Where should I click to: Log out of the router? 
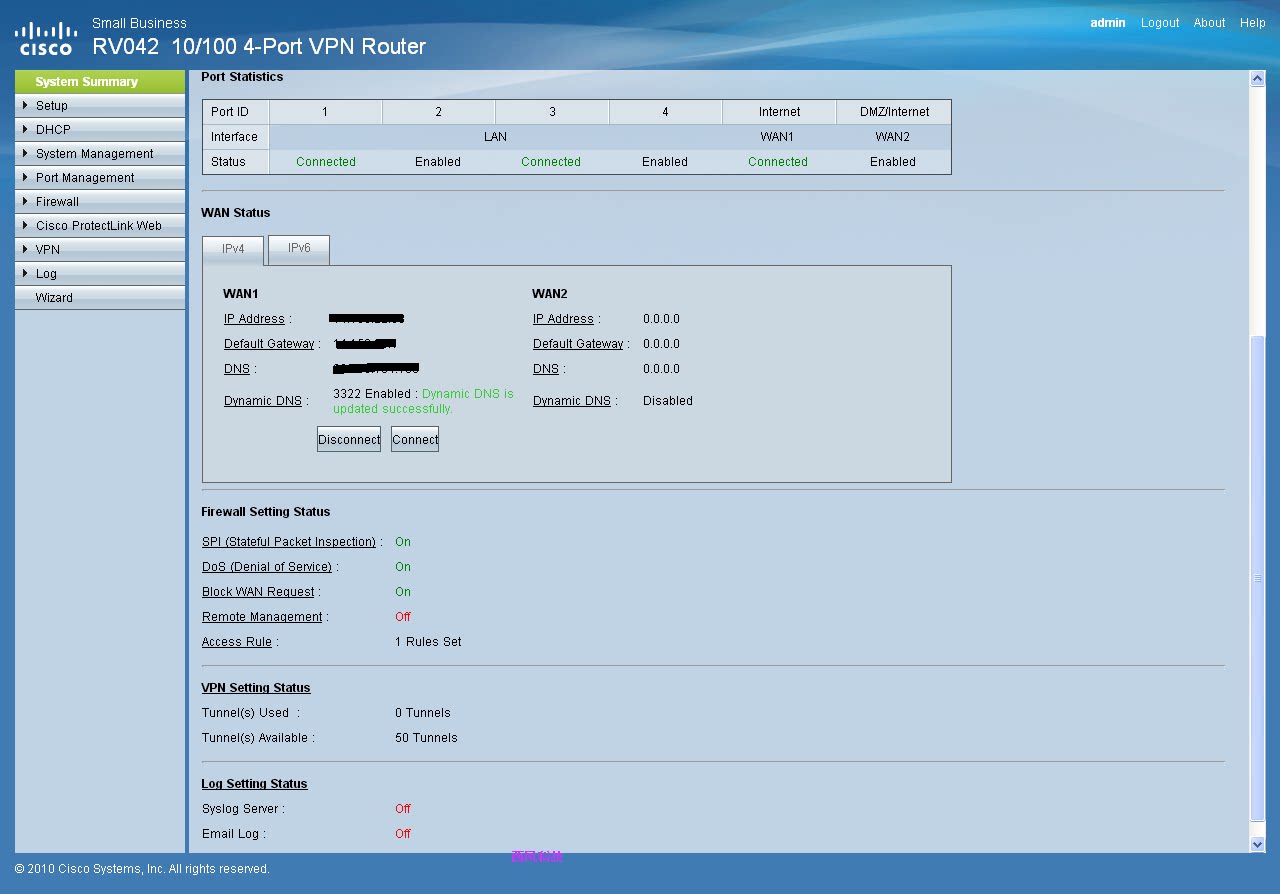pos(1160,23)
